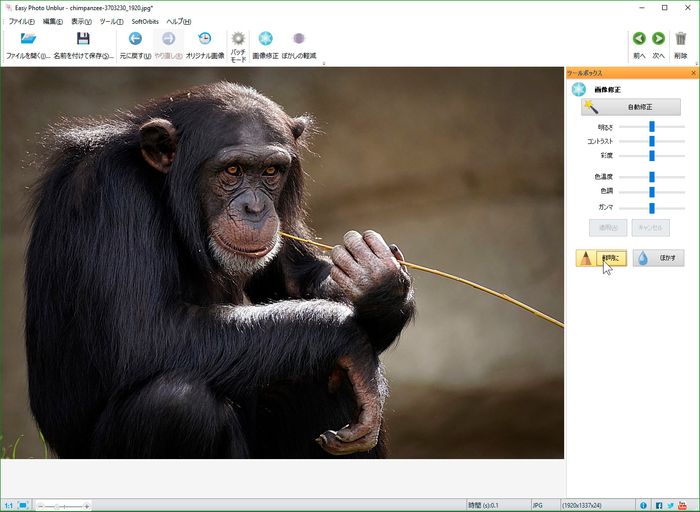700x512 pixels.
Task: Open batch mode (バッチモード) gear icon
Action: [x=238, y=39]
